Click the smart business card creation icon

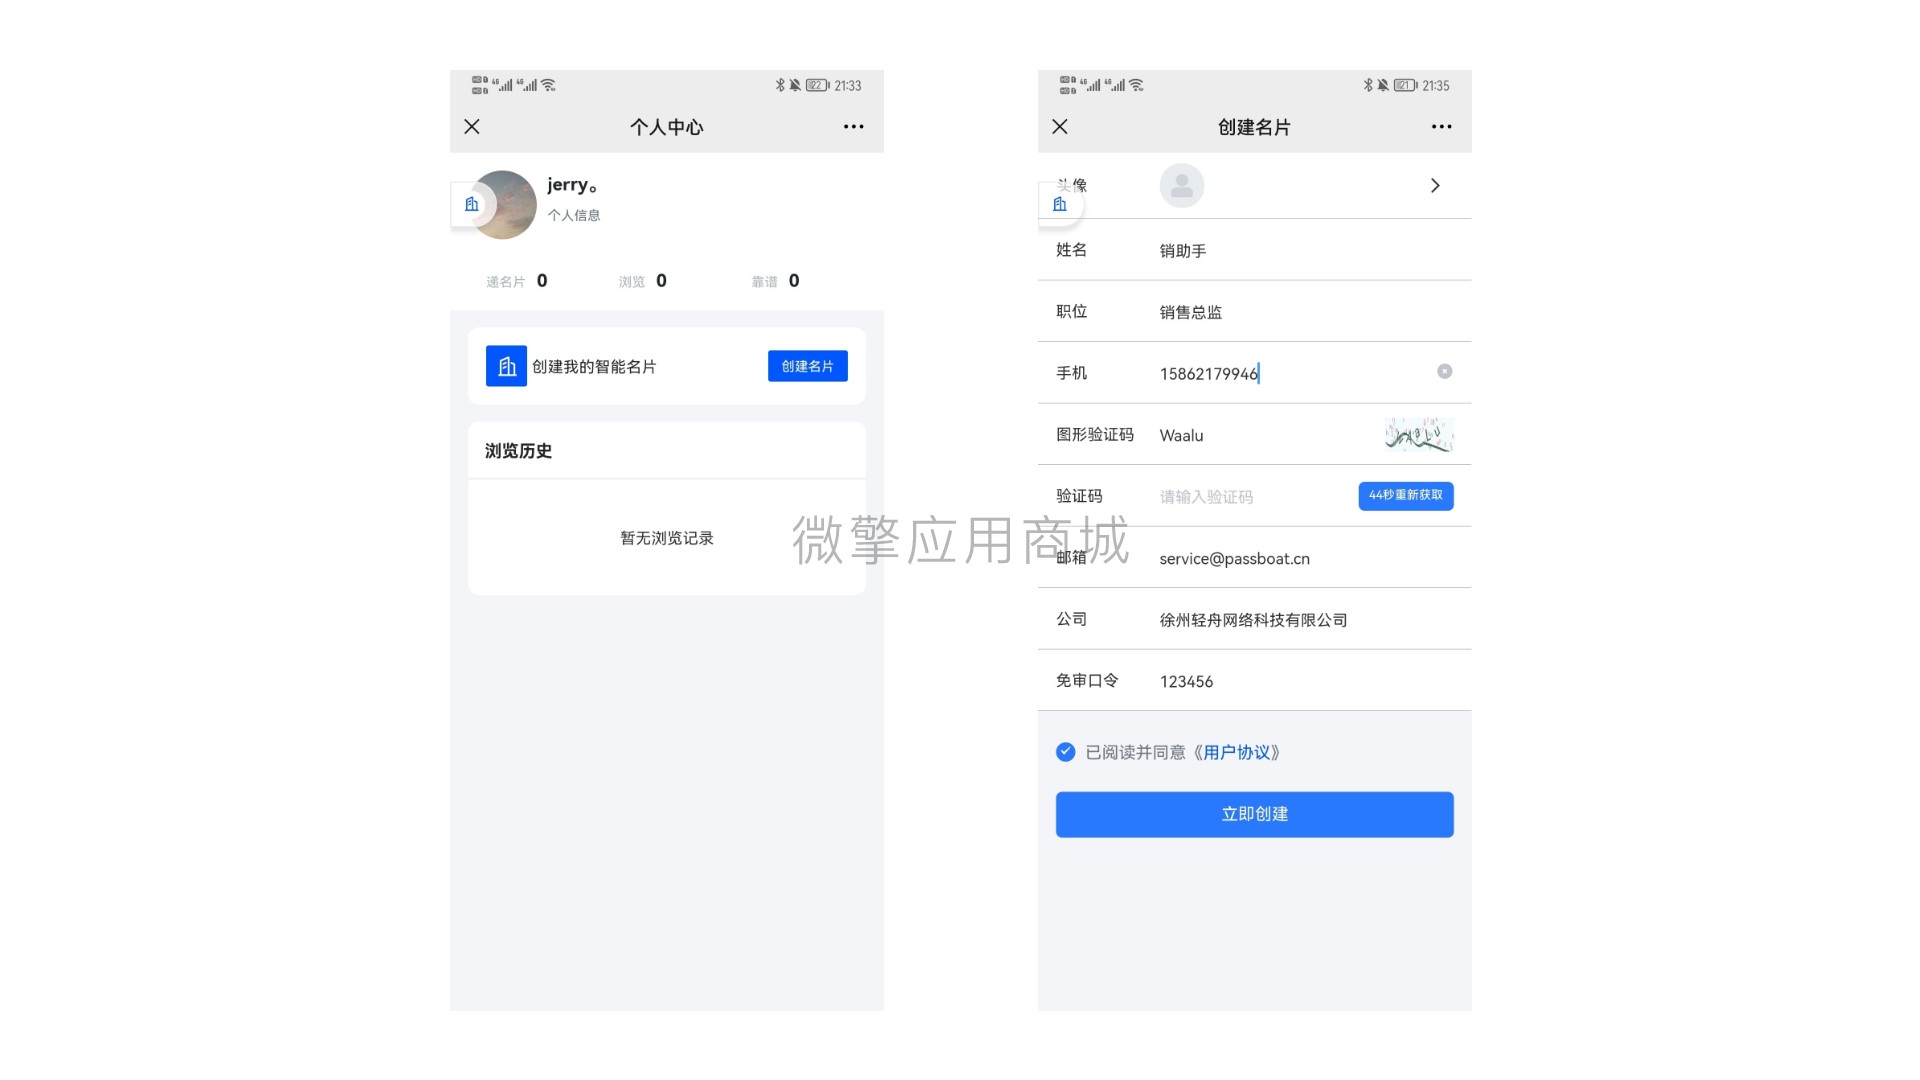[505, 367]
